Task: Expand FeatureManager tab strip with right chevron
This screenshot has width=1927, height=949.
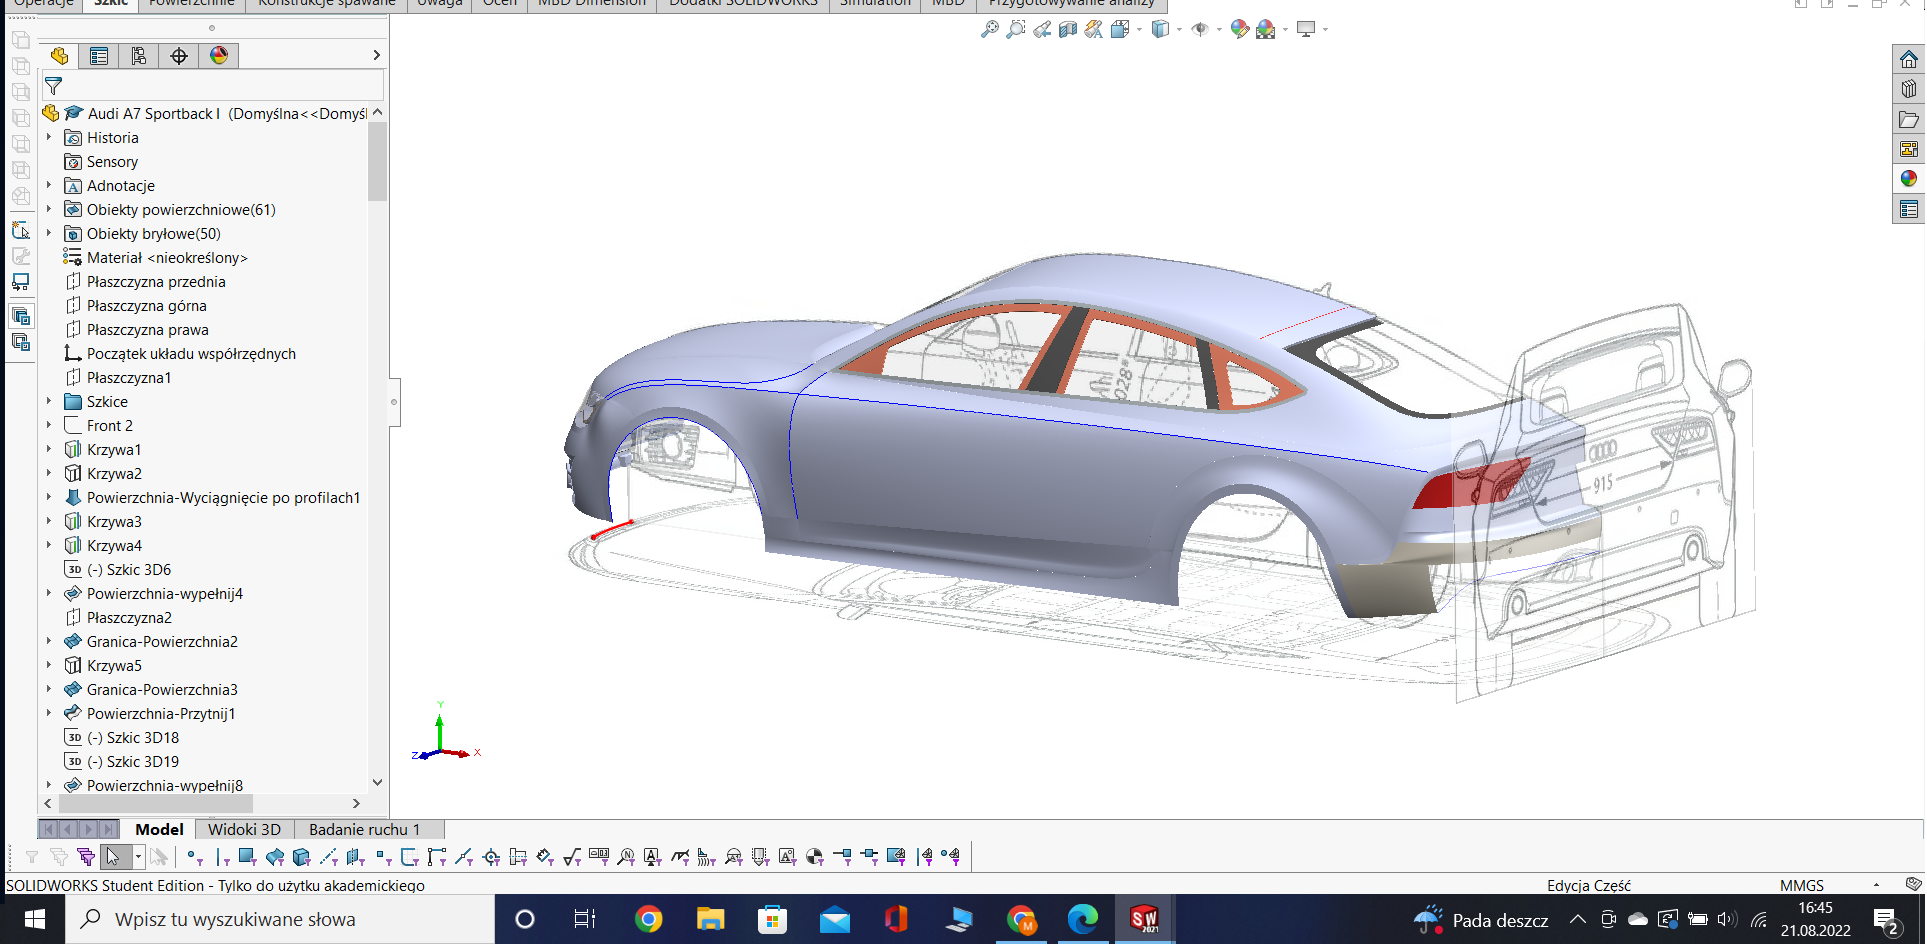Action: [376, 55]
